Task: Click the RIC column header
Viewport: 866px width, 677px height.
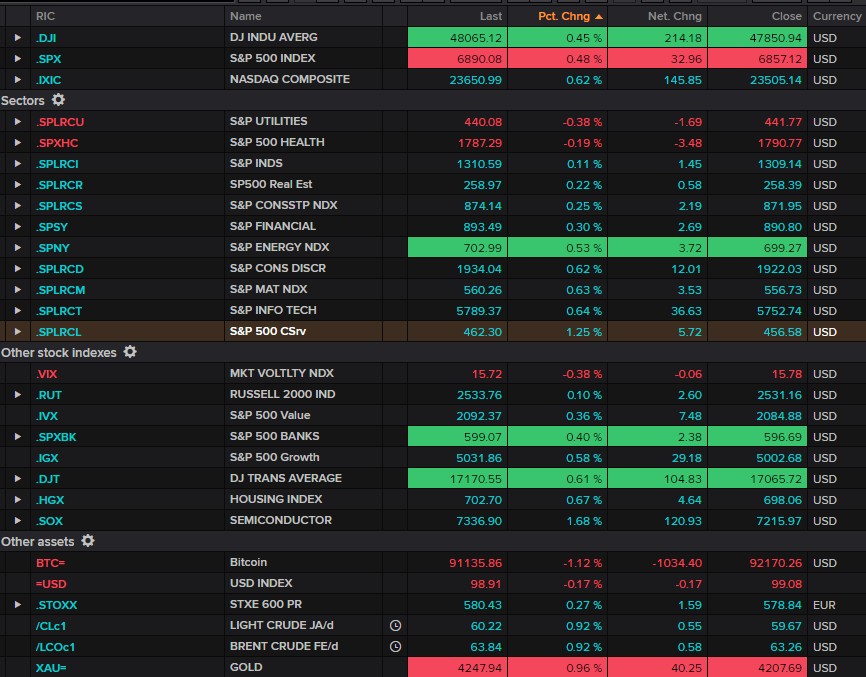Action: [46, 16]
